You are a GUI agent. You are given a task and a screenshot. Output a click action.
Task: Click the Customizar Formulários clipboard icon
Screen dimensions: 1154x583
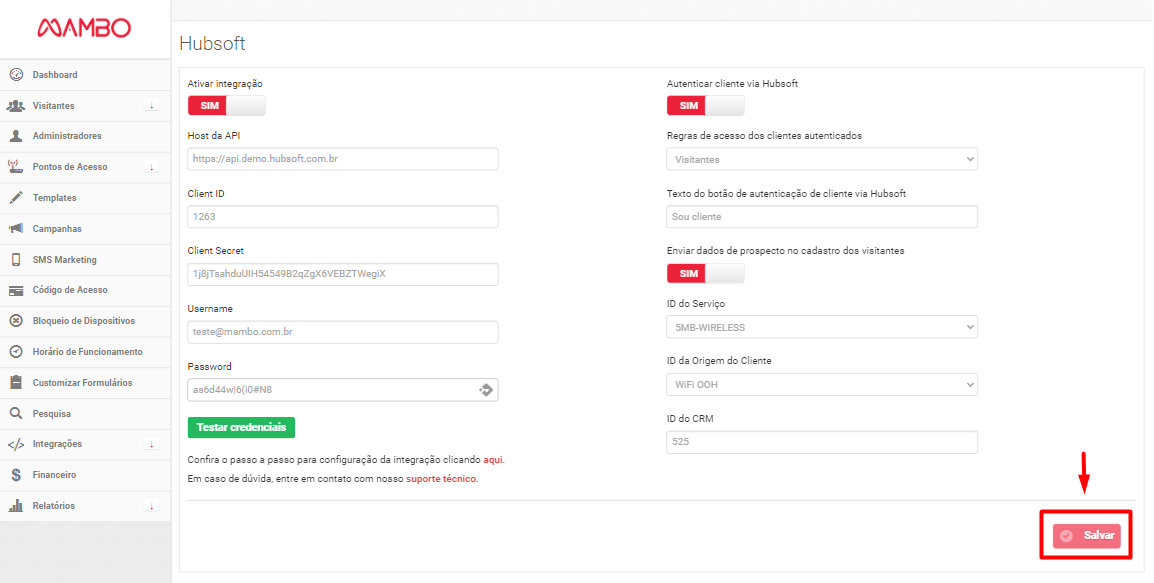click(15, 383)
